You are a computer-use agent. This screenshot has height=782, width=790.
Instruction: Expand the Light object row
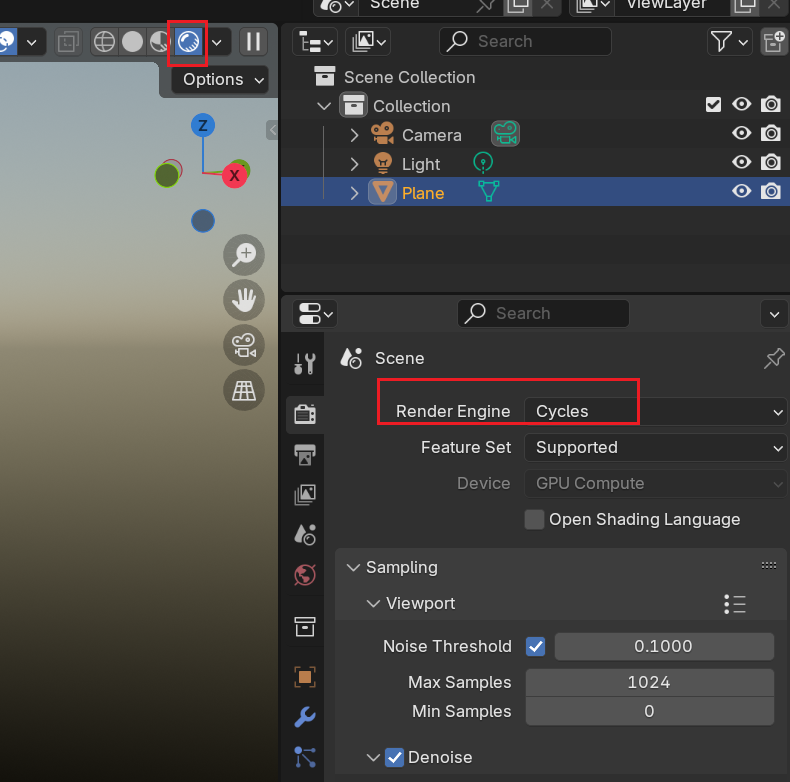354,164
